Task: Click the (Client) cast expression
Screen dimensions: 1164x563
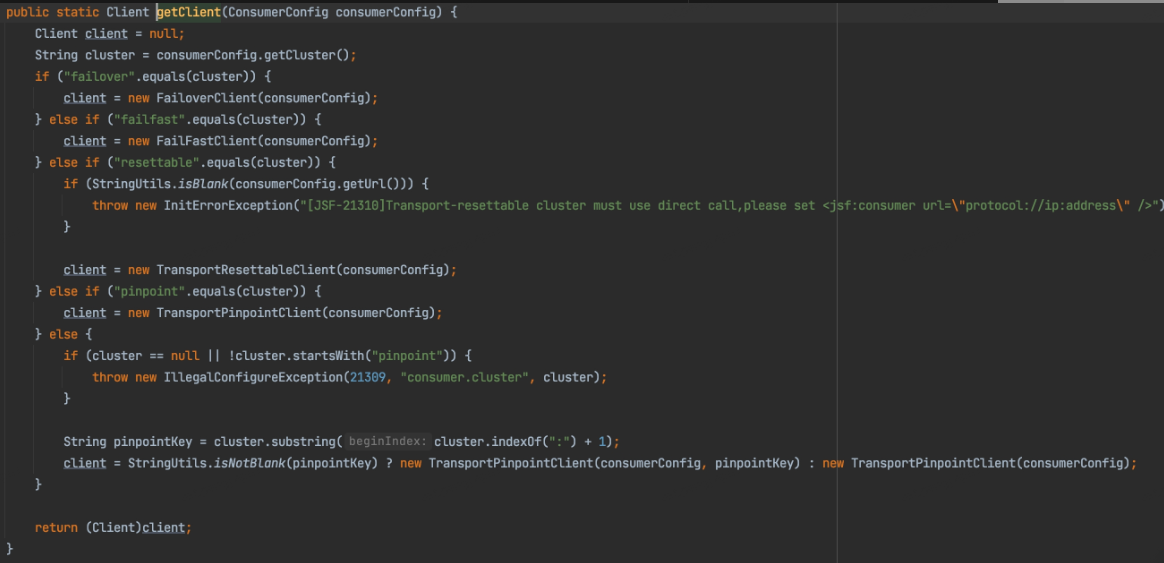Action: pos(113,527)
